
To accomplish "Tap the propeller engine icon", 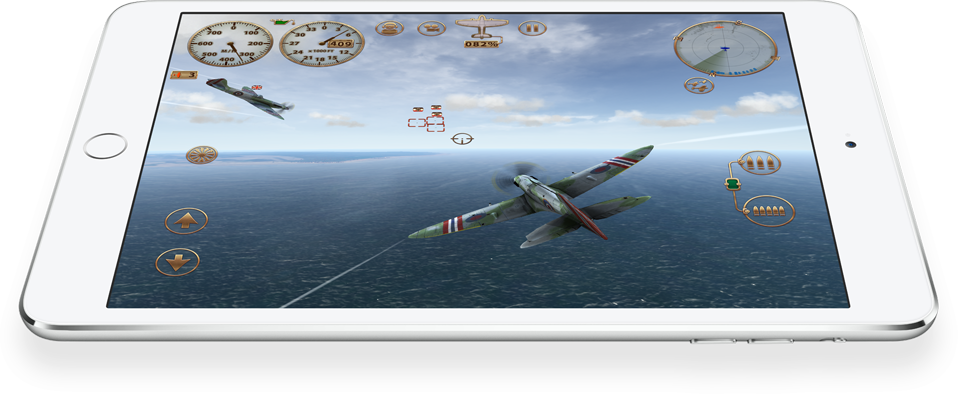I will [x=202, y=155].
